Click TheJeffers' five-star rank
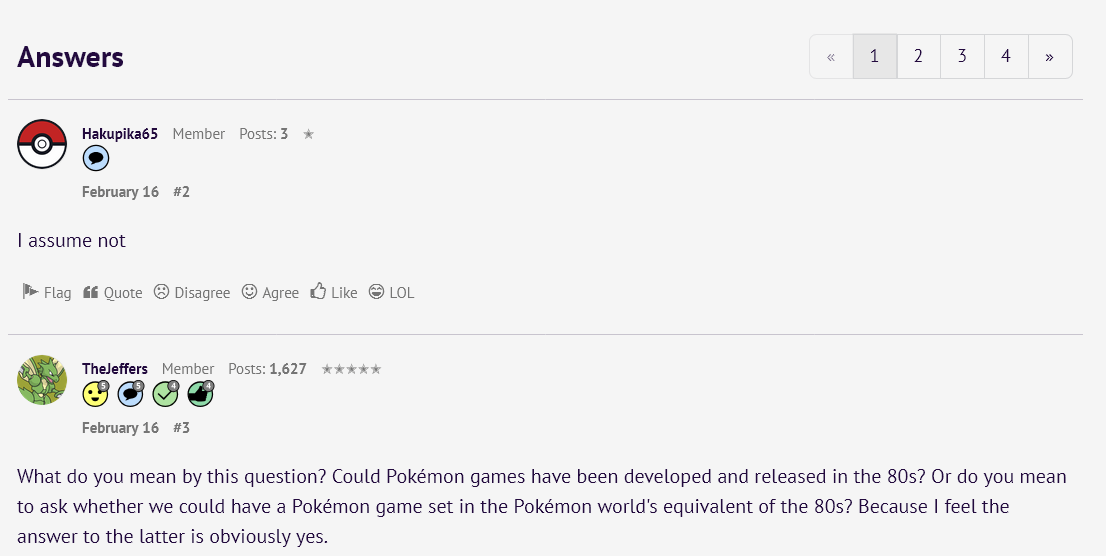The height and width of the screenshot is (556, 1106). pos(351,369)
